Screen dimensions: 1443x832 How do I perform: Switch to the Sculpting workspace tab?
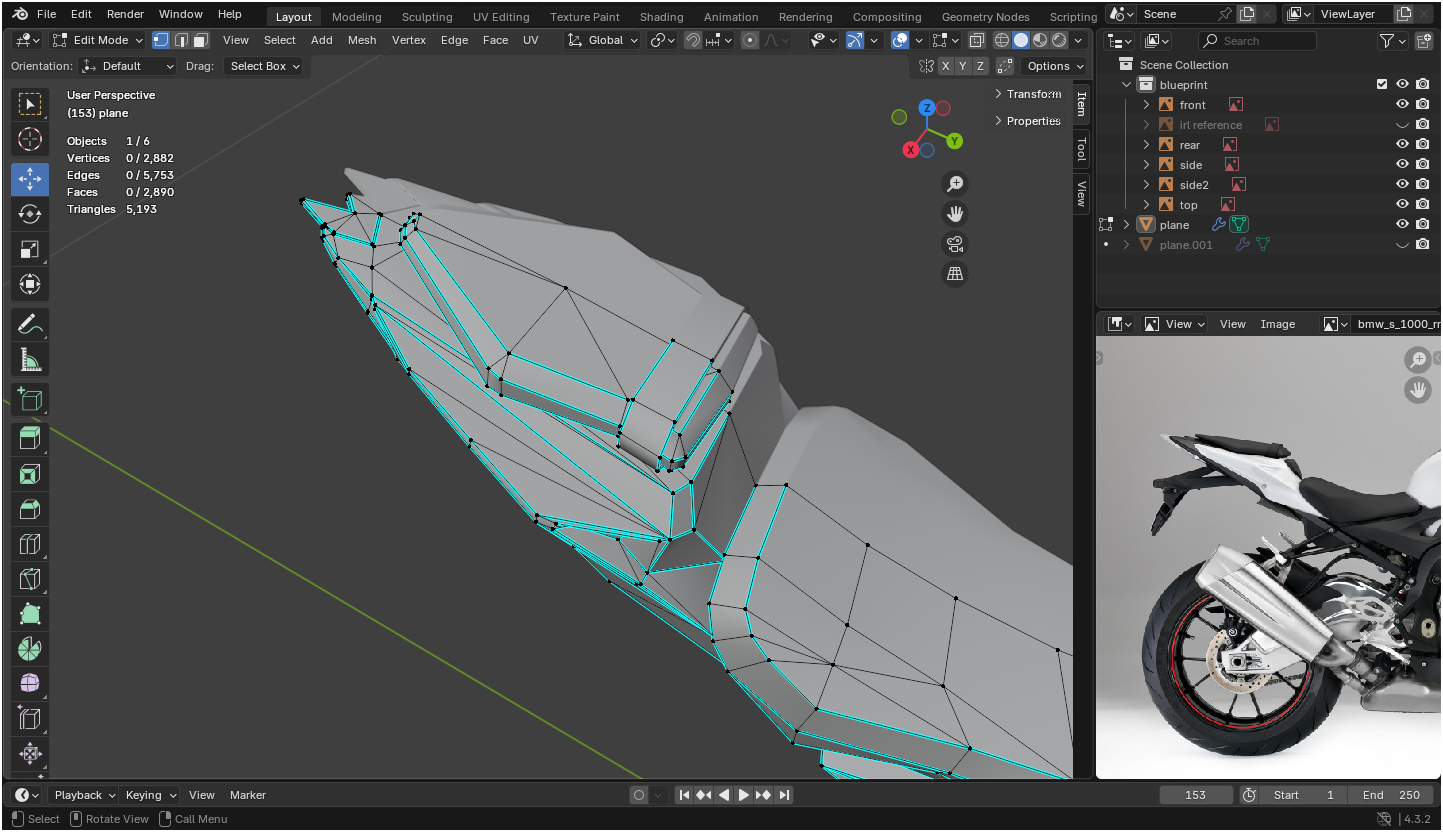tap(427, 17)
